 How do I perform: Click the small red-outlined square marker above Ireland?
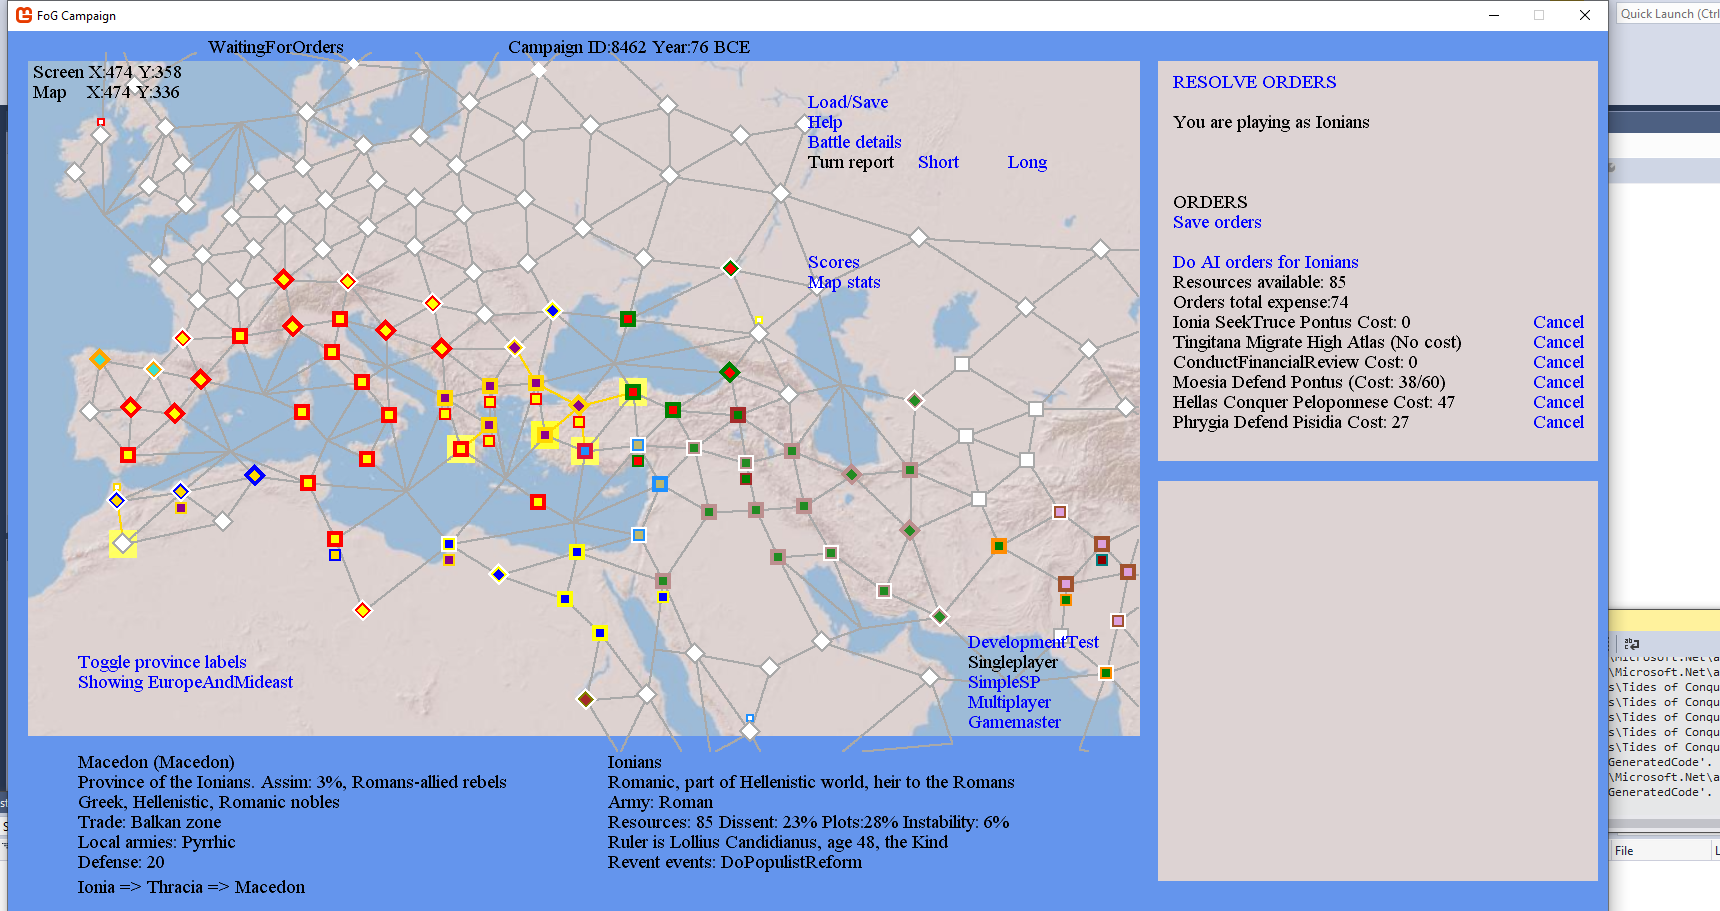coord(100,122)
